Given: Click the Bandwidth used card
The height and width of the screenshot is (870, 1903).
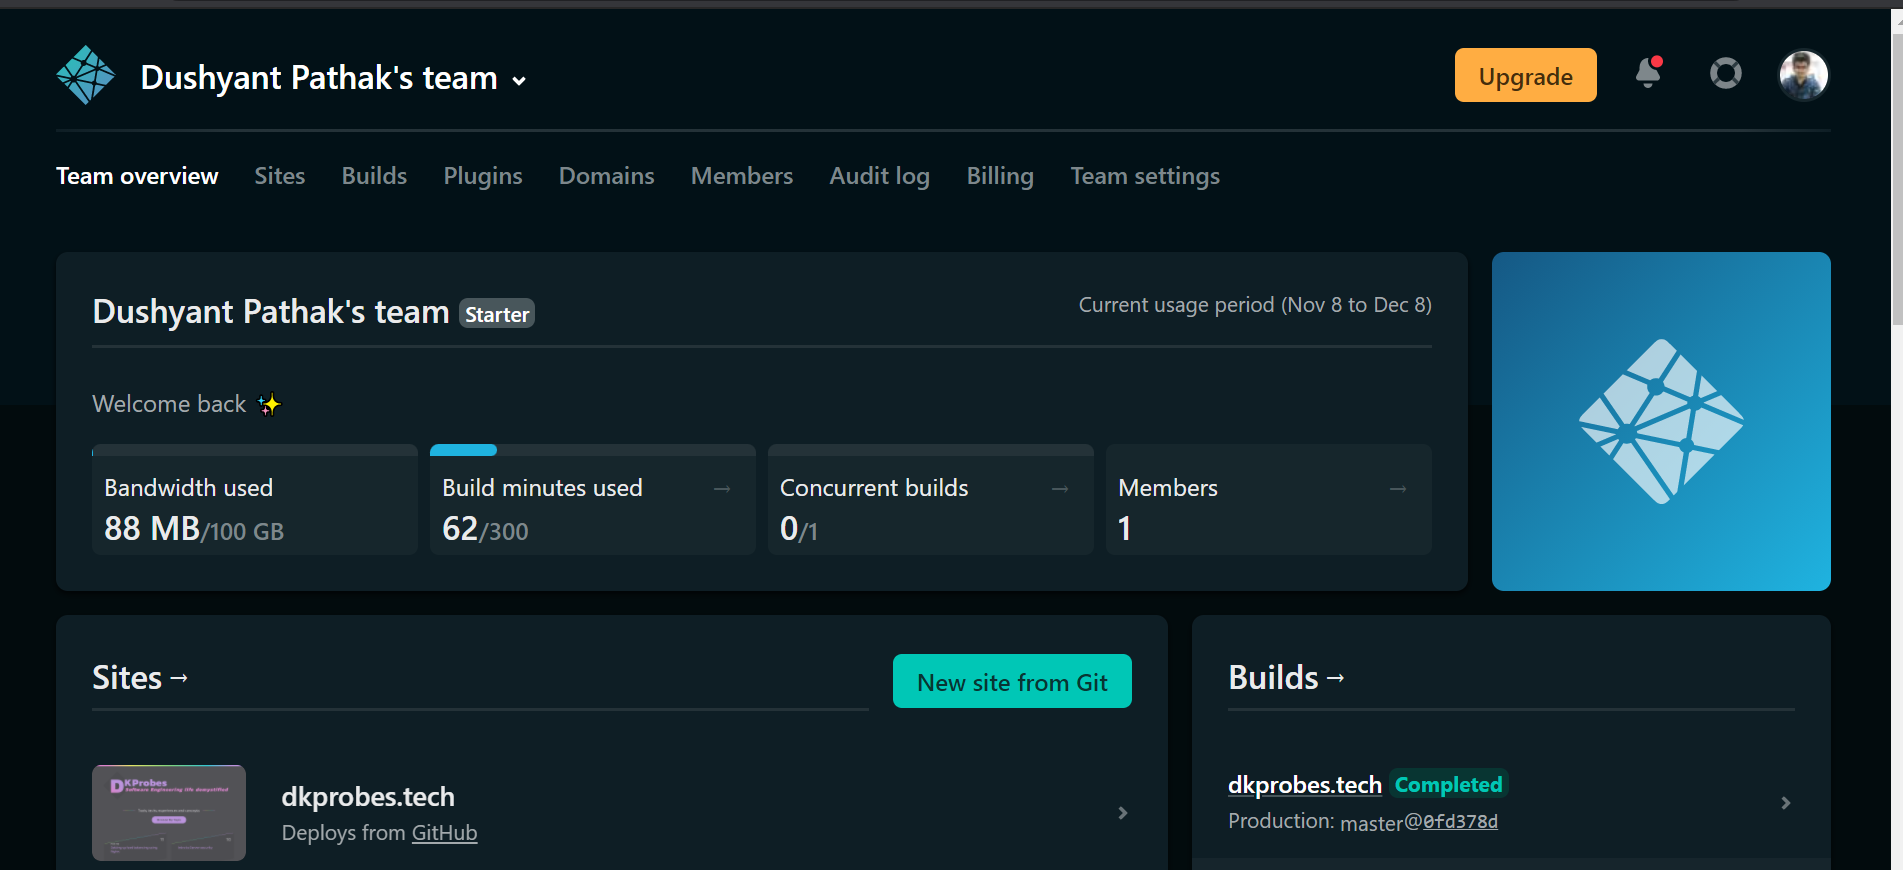Looking at the screenshot, I should 255,499.
